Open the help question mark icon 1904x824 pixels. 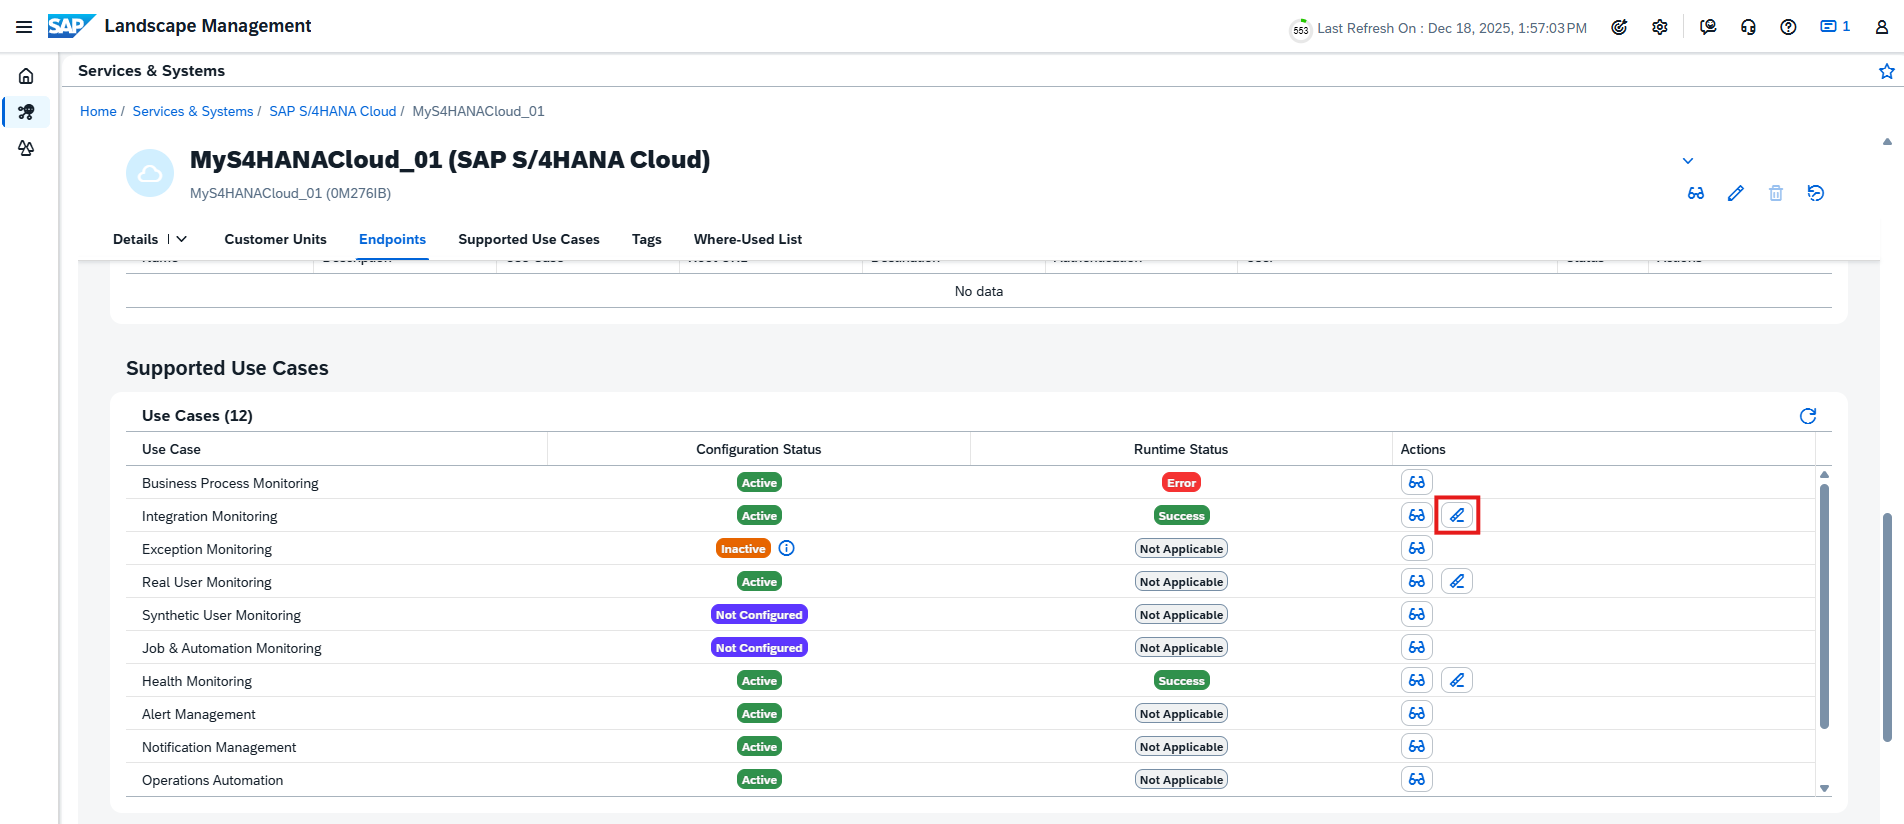(x=1788, y=27)
